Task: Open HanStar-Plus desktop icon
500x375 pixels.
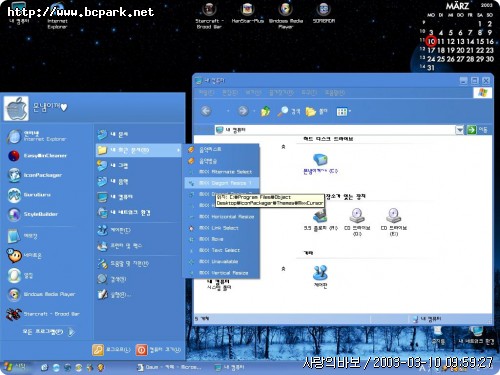Action: (x=247, y=13)
